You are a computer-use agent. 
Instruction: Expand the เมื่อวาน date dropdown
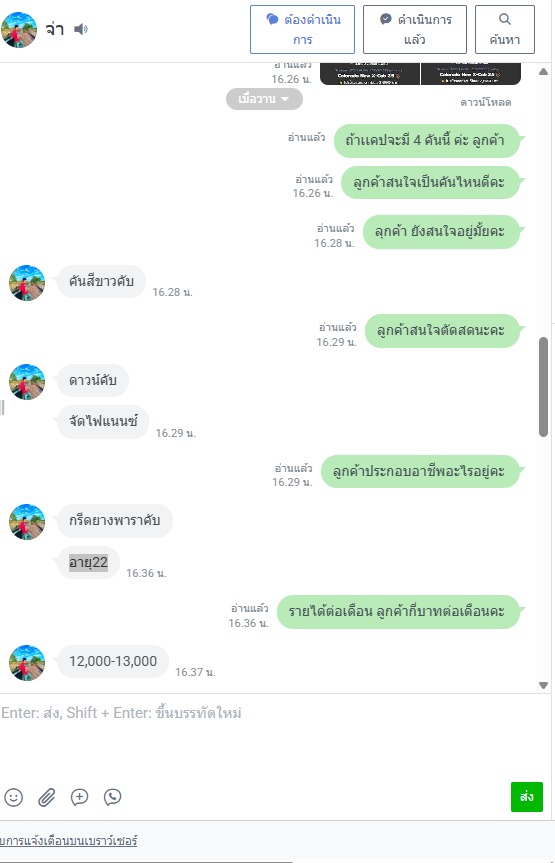[264, 99]
